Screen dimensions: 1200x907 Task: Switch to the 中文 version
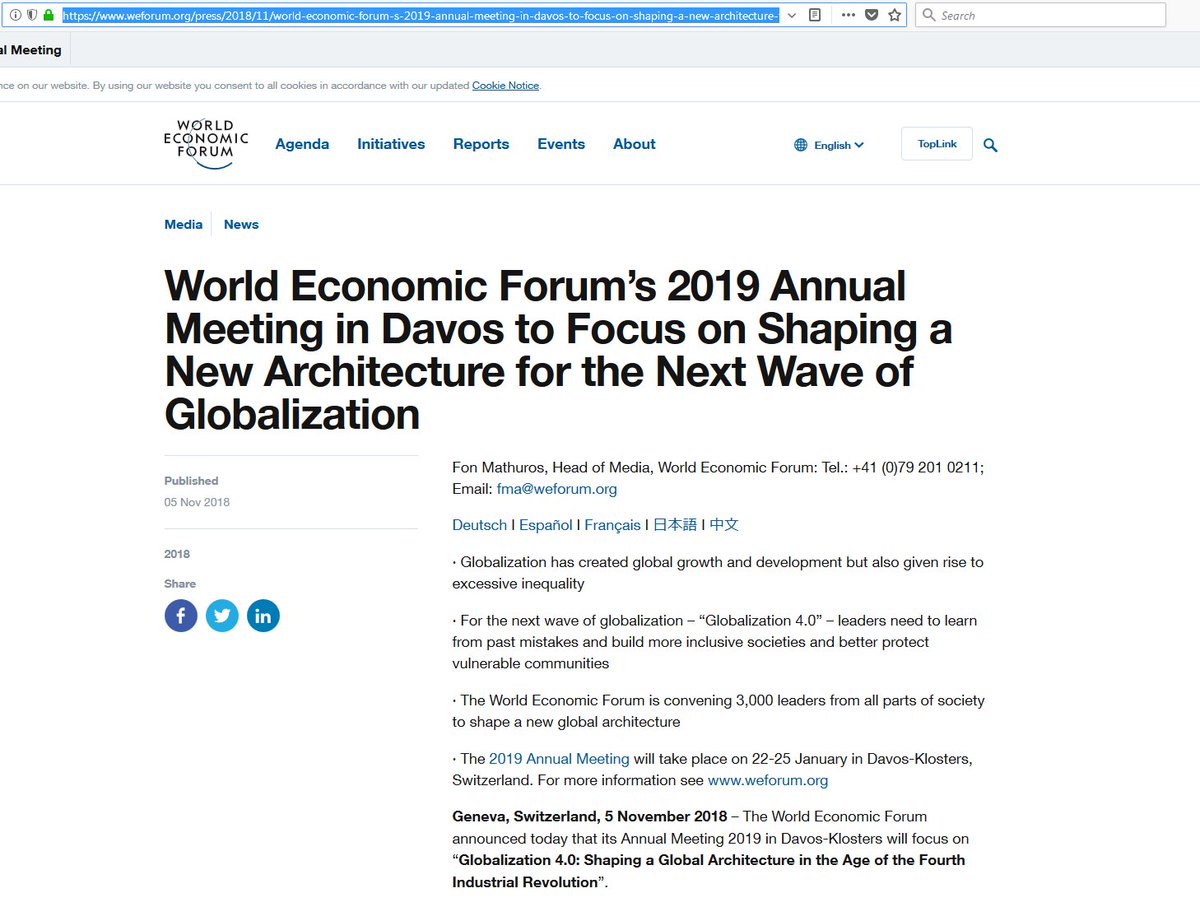[x=724, y=525]
